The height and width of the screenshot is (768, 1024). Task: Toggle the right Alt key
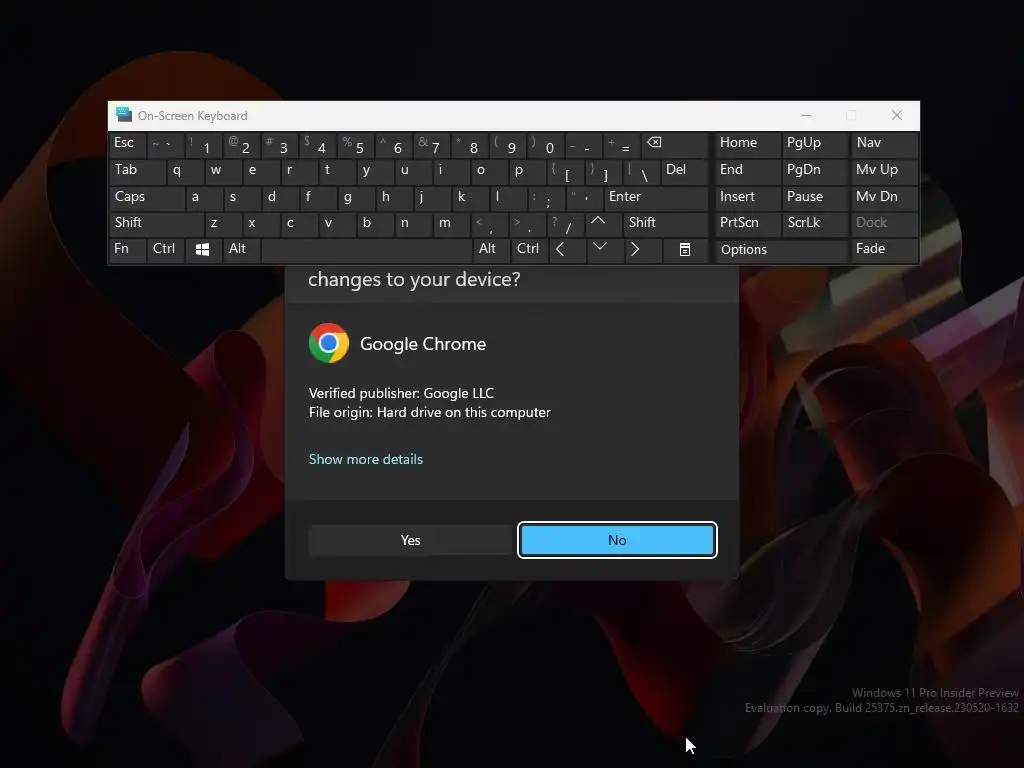point(491,249)
